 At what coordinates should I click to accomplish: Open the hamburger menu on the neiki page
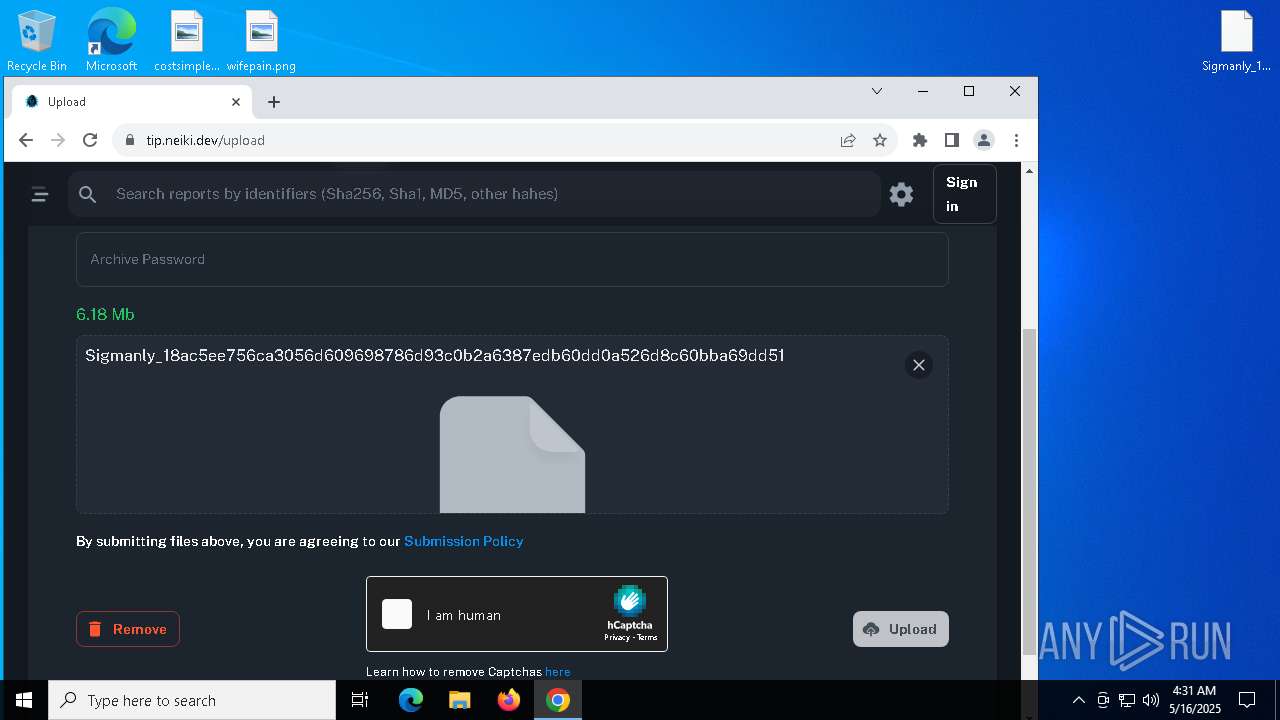pos(40,194)
